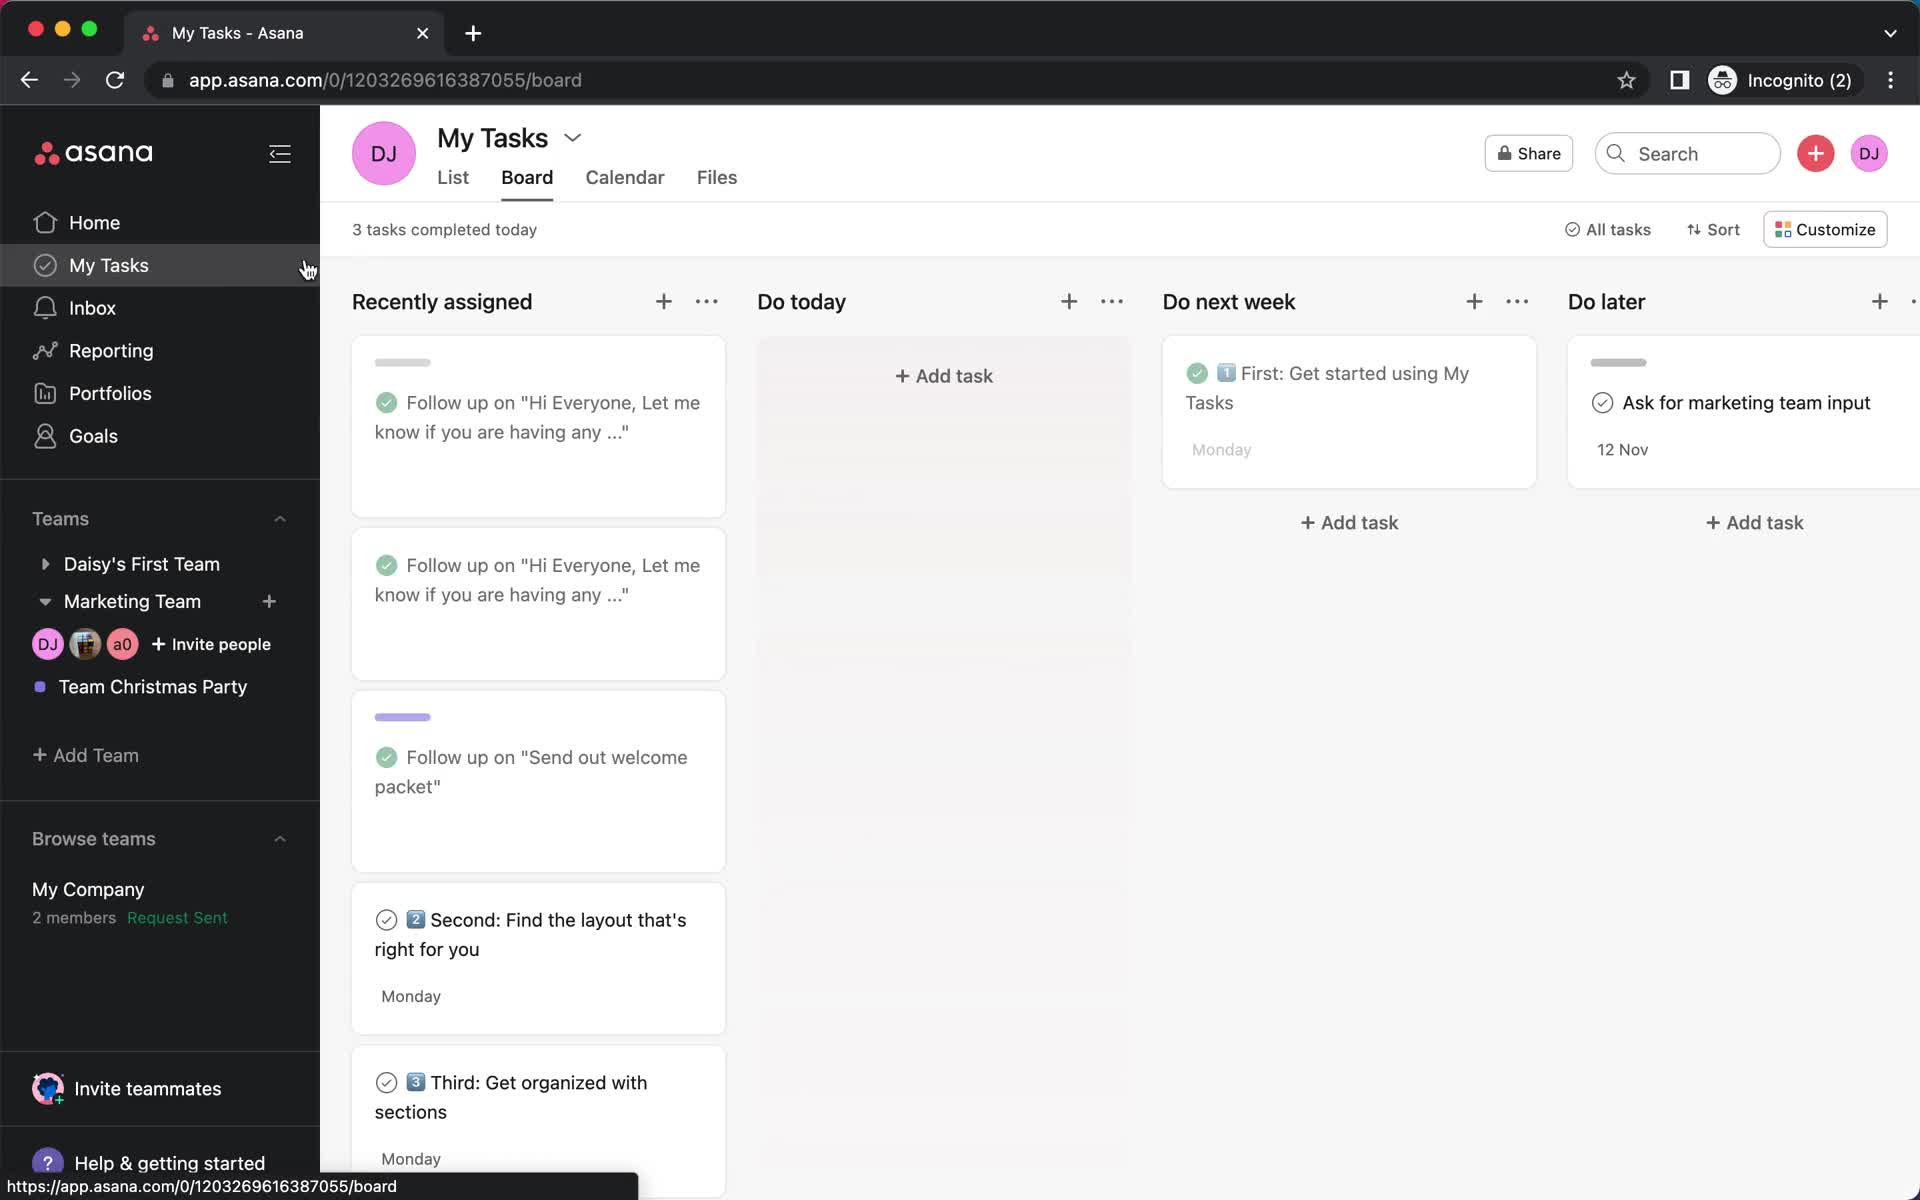The image size is (1920, 1200).
Task: Switch to the List tab
Action: click(452, 177)
